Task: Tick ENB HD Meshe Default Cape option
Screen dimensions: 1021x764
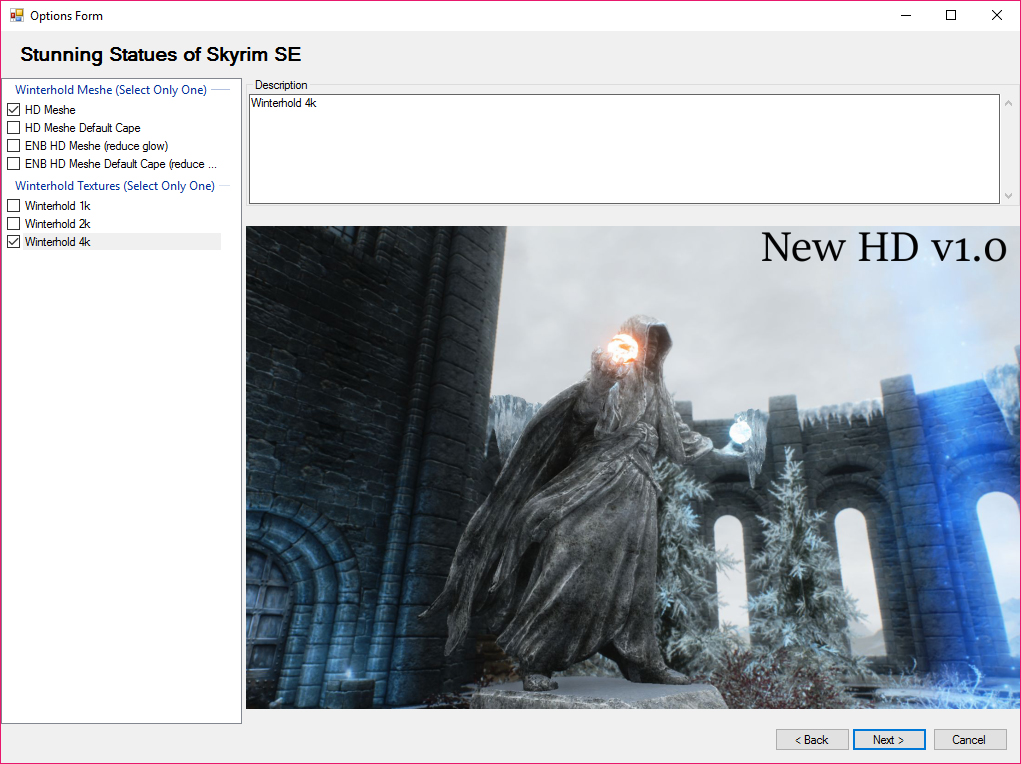Action: 14,163
